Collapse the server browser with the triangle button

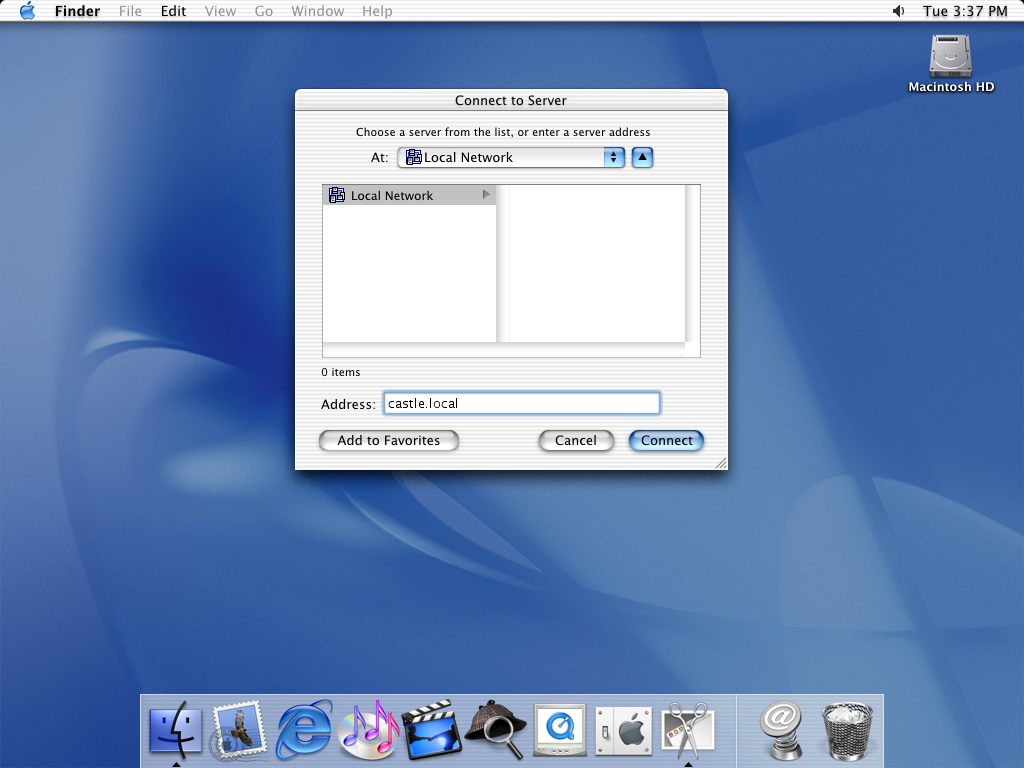tap(642, 157)
